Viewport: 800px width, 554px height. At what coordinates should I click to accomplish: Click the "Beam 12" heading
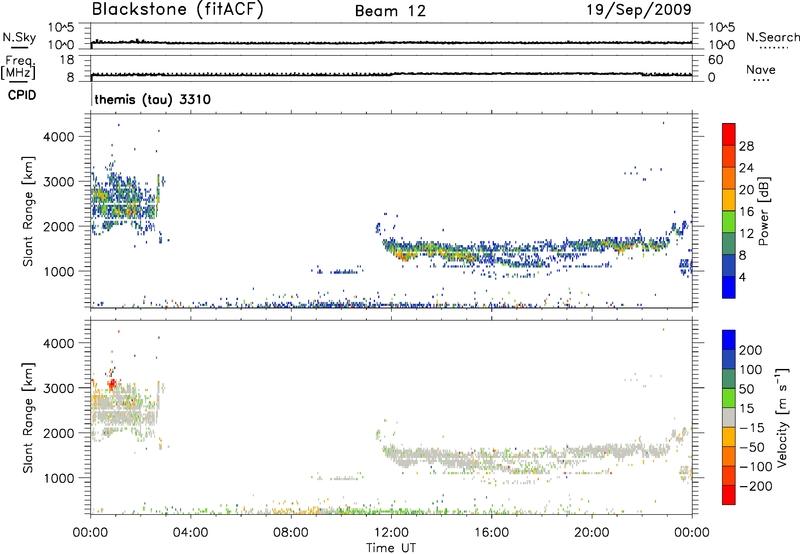click(x=390, y=11)
